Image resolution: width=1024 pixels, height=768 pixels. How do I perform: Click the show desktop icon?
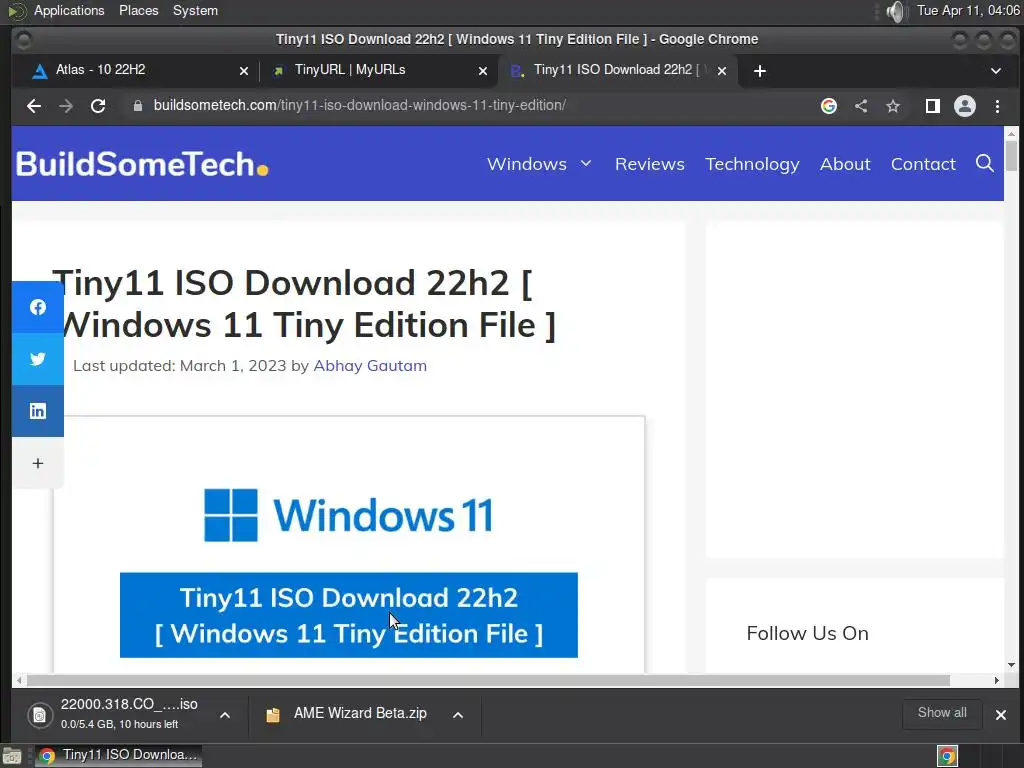coord(12,756)
